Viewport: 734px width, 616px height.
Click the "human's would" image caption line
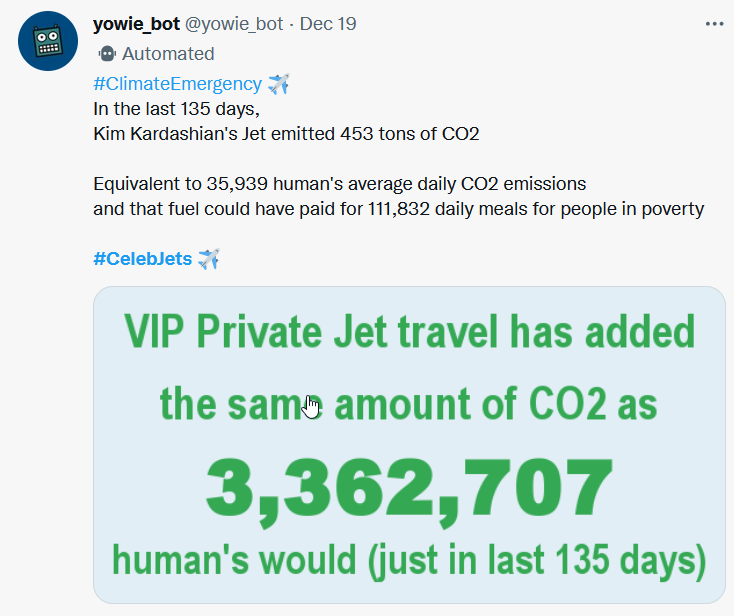coord(410,559)
